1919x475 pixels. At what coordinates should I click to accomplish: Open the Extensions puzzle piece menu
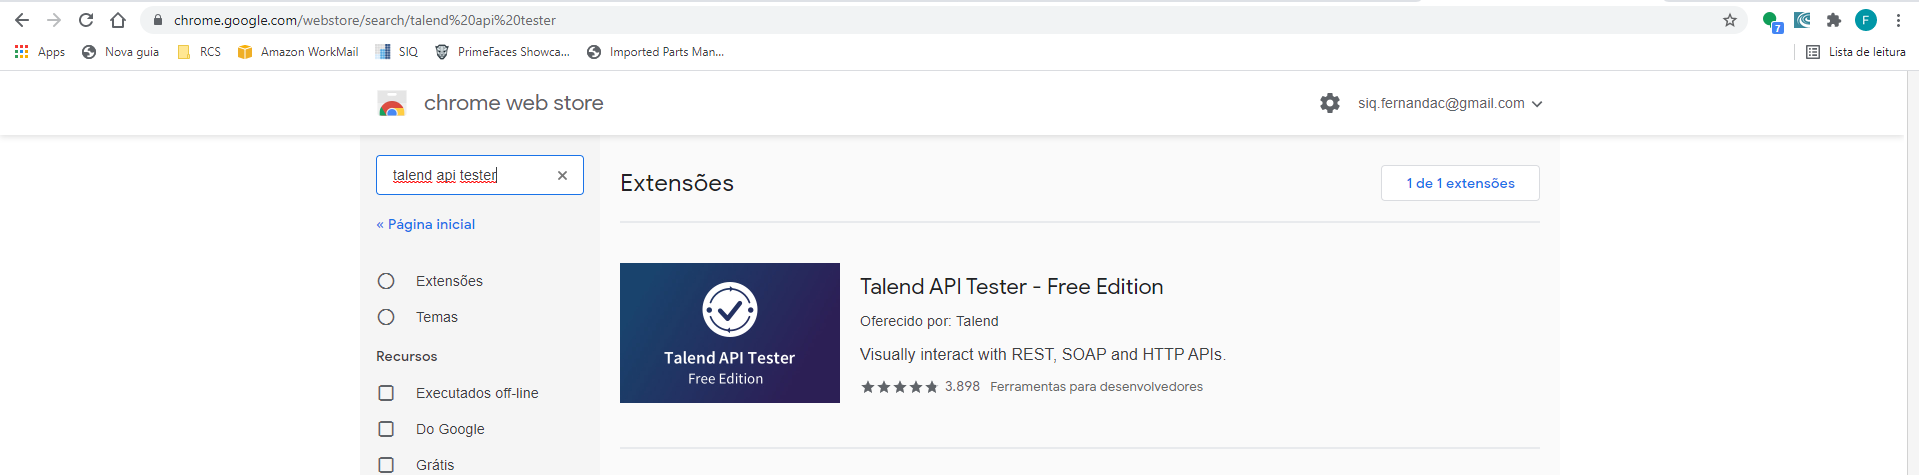(1834, 20)
